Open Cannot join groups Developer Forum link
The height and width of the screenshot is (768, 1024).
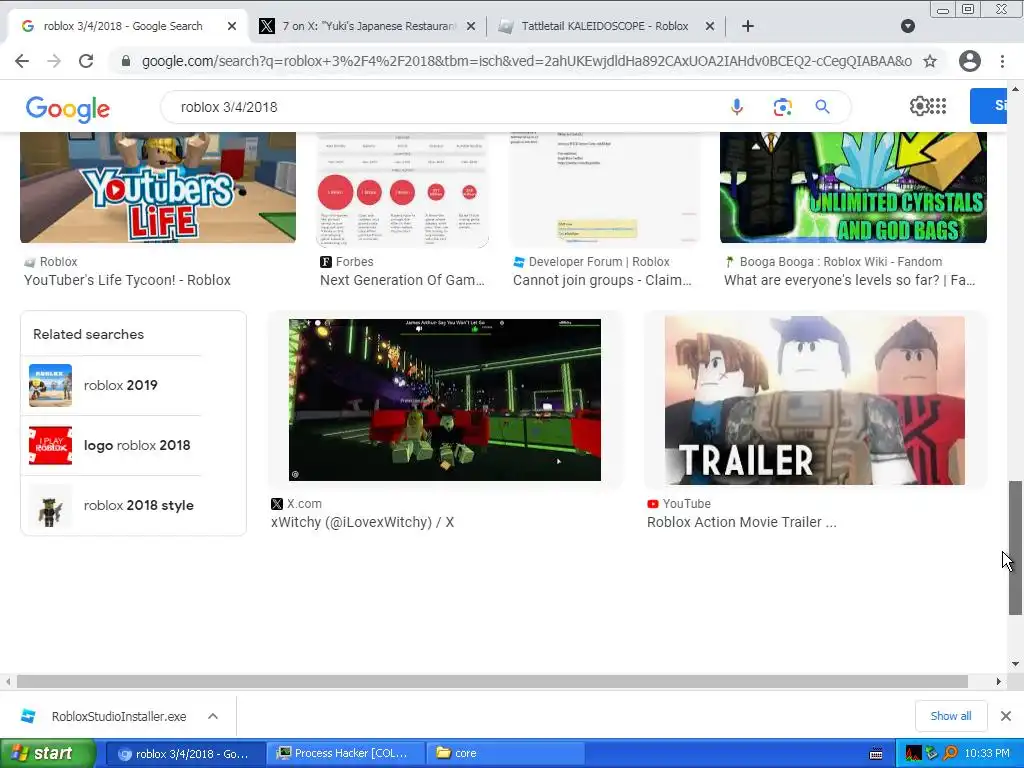602,280
